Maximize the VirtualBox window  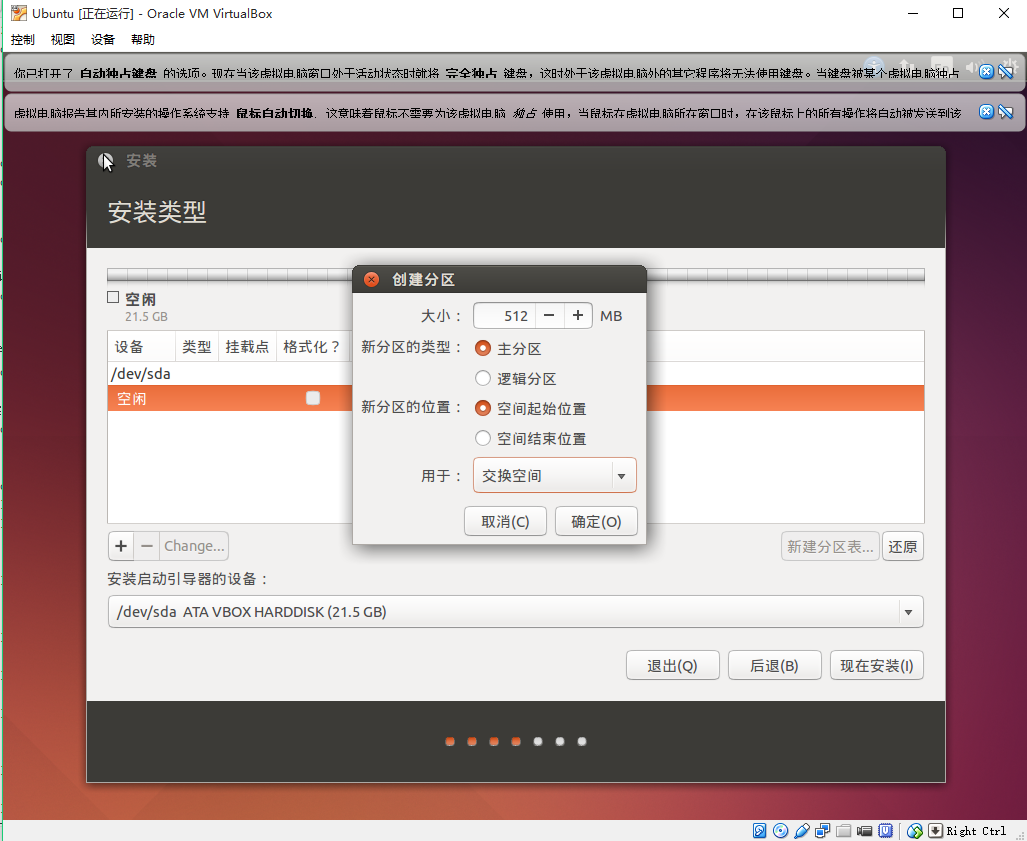958,13
